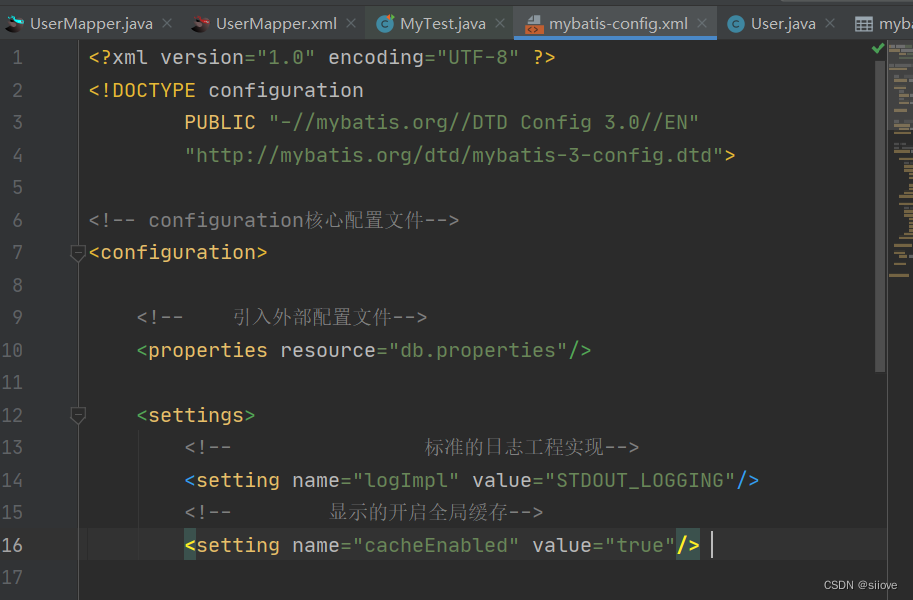Click the opening configuration tag text

[178, 253]
